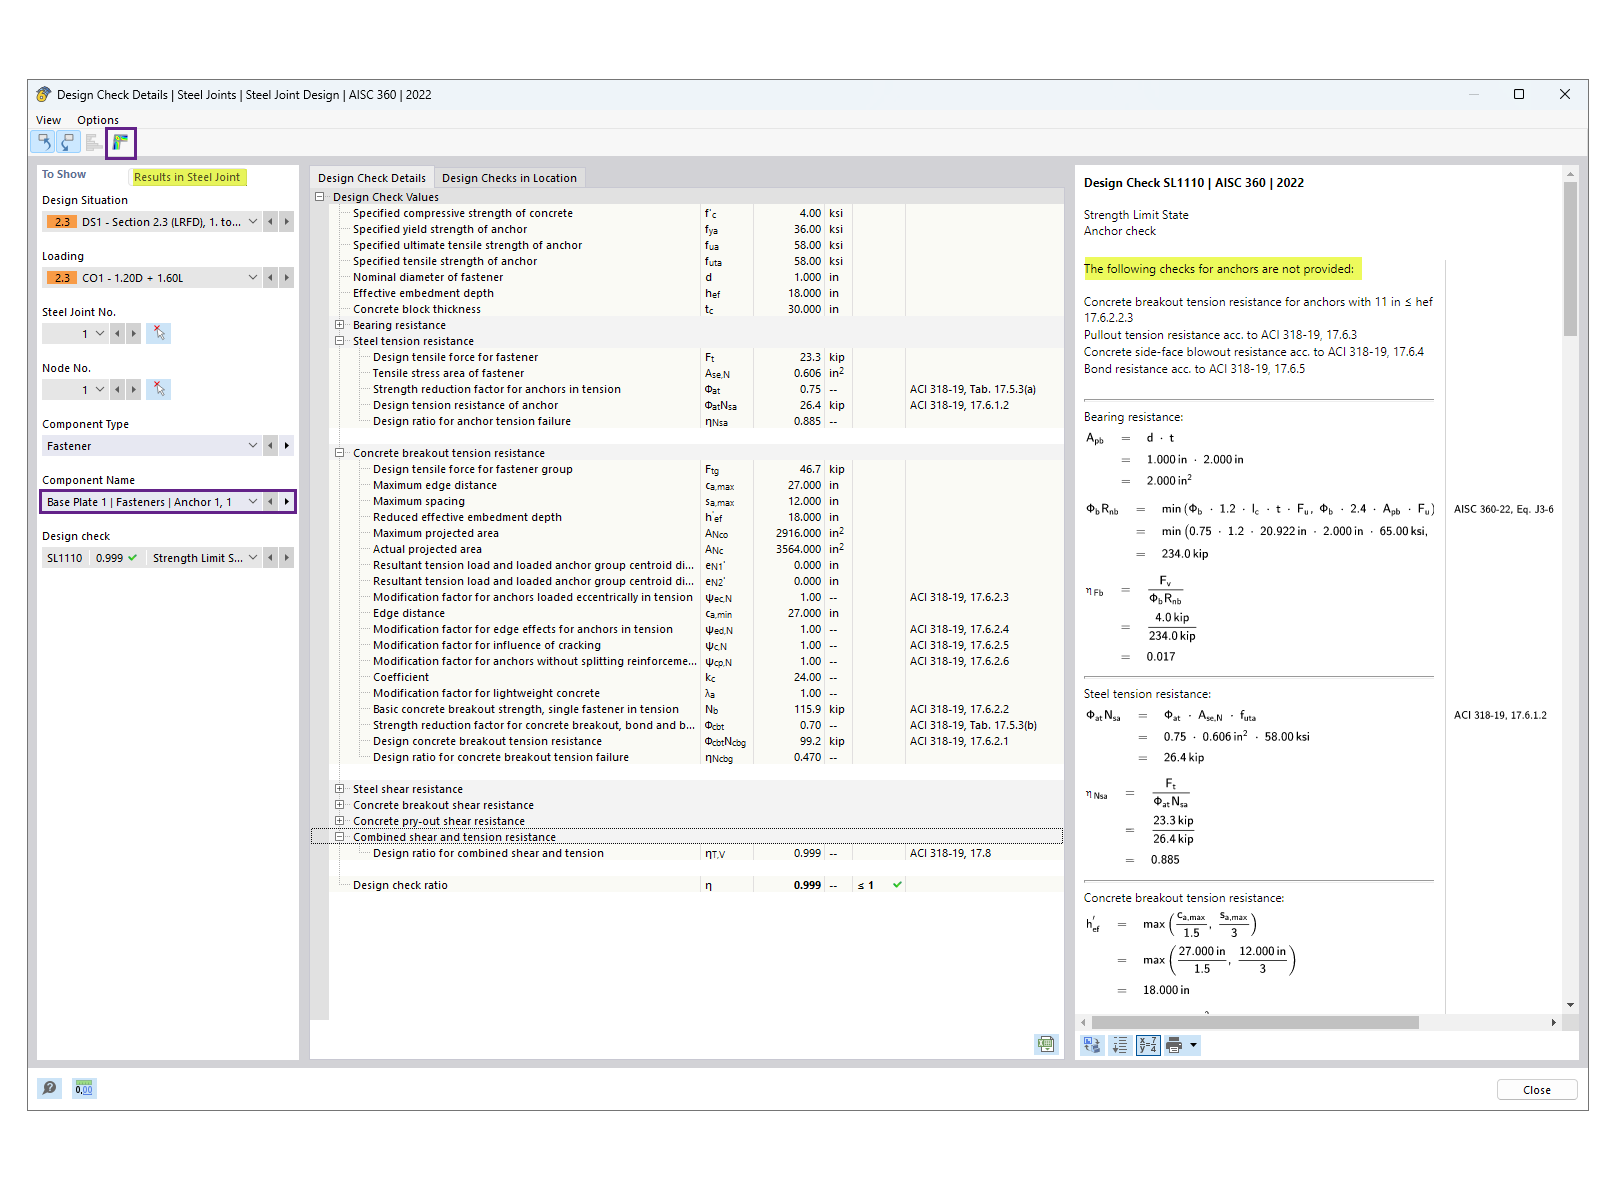
Task: Switch to the Design Checks in Location tab
Action: (x=510, y=177)
